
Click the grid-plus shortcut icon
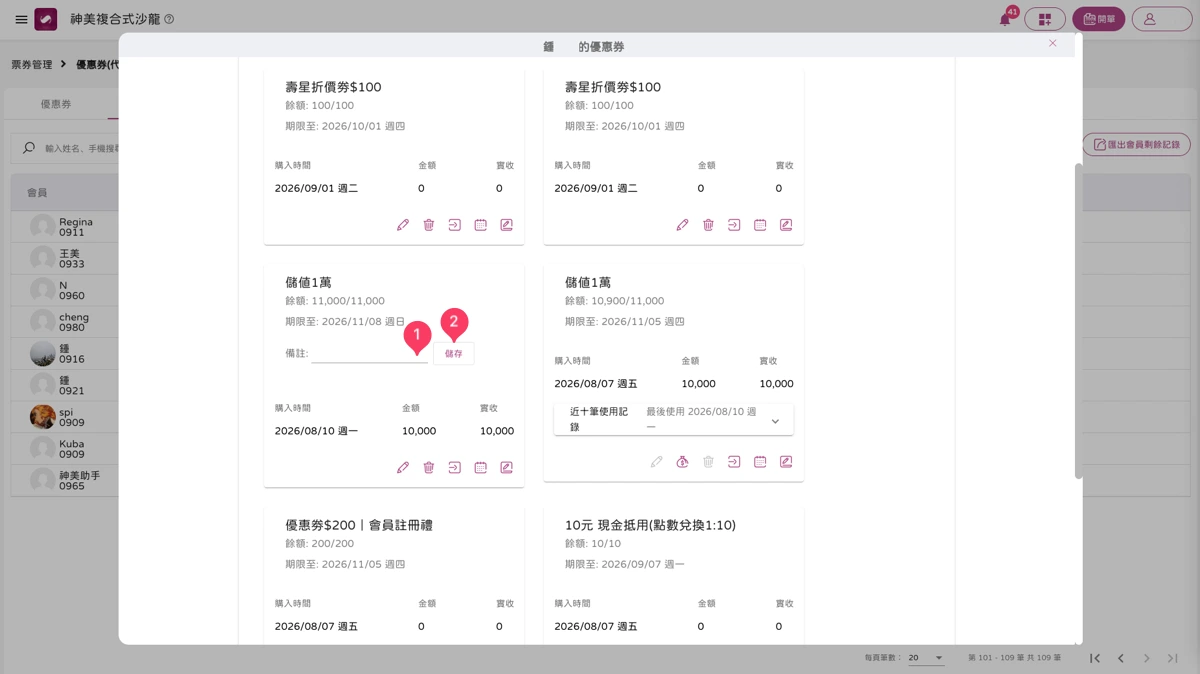(x=1045, y=19)
